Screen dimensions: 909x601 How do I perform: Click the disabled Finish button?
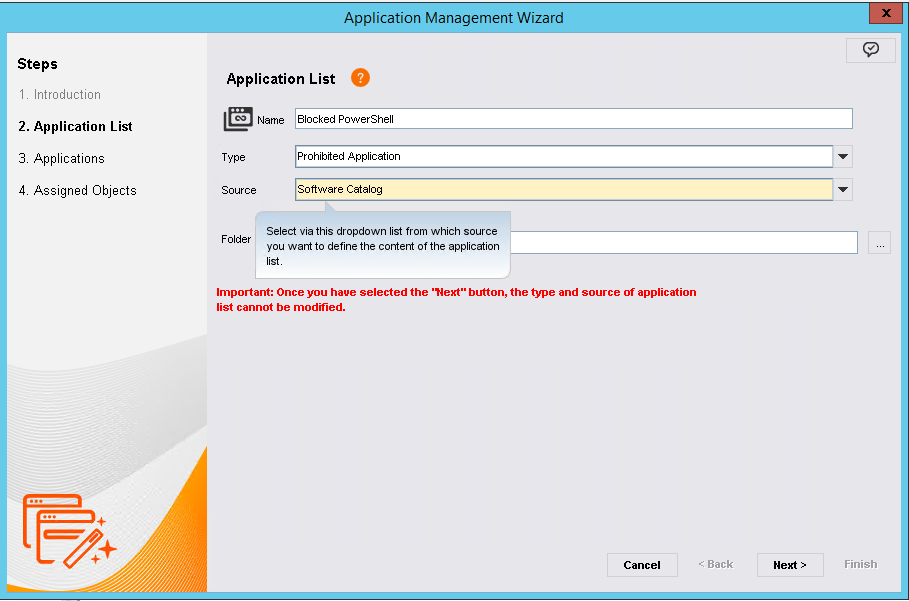click(860, 564)
